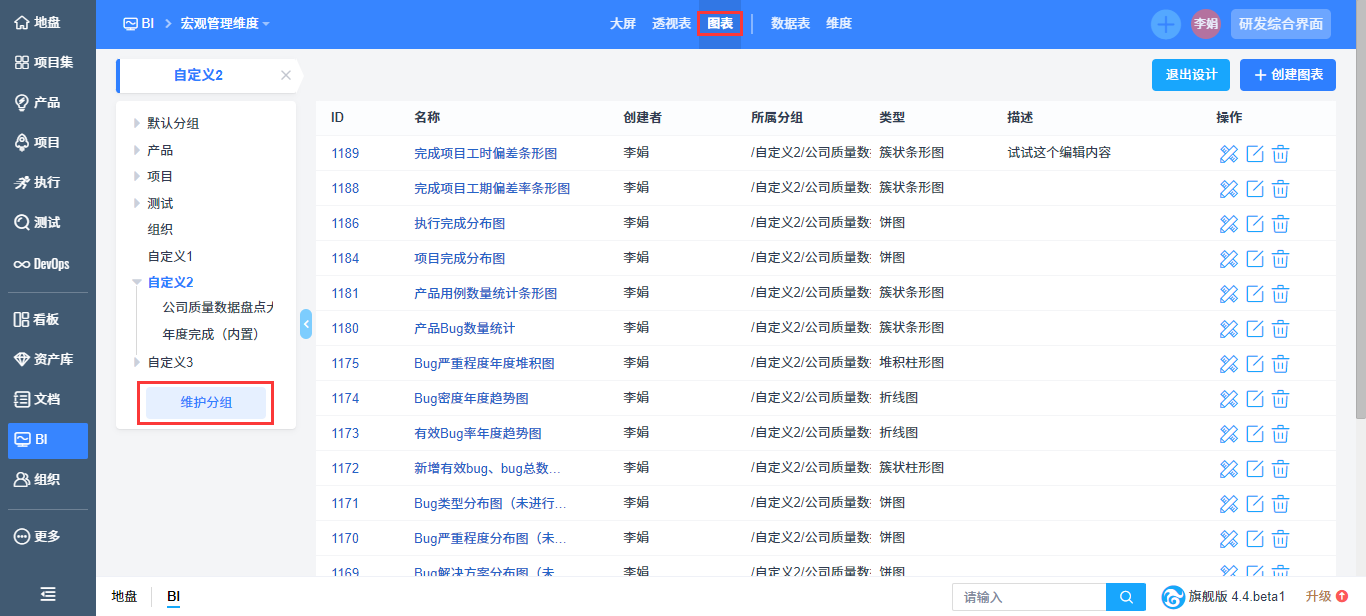Screen dimensions: 1366x616
Task: Close the 自定义2 tab with X
Action: (x=286, y=75)
